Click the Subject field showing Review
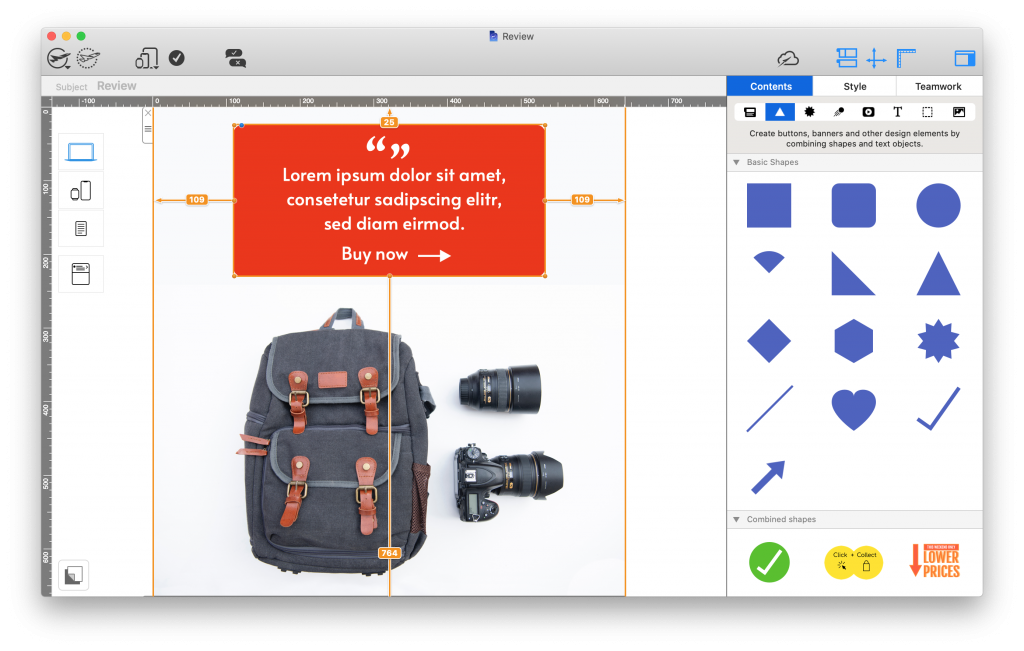 click(x=117, y=87)
